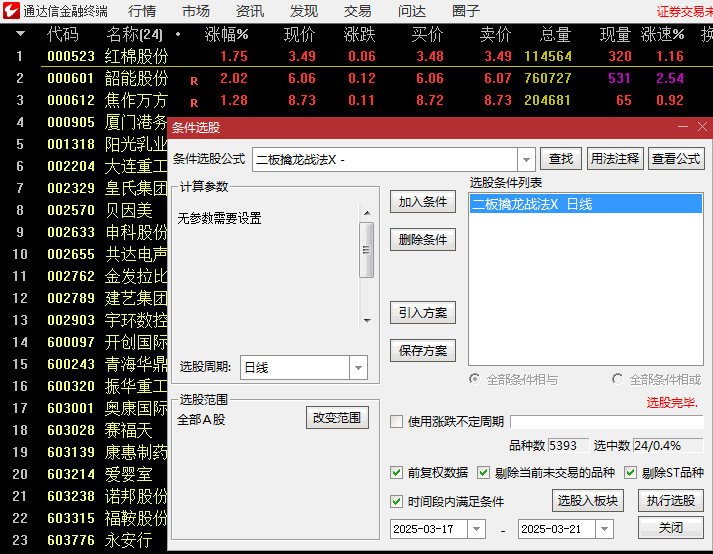This screenshot has height=554, width=713.
Task: Select 二板擒龙战法X 日线 in condition list
Action: [586, 204]
